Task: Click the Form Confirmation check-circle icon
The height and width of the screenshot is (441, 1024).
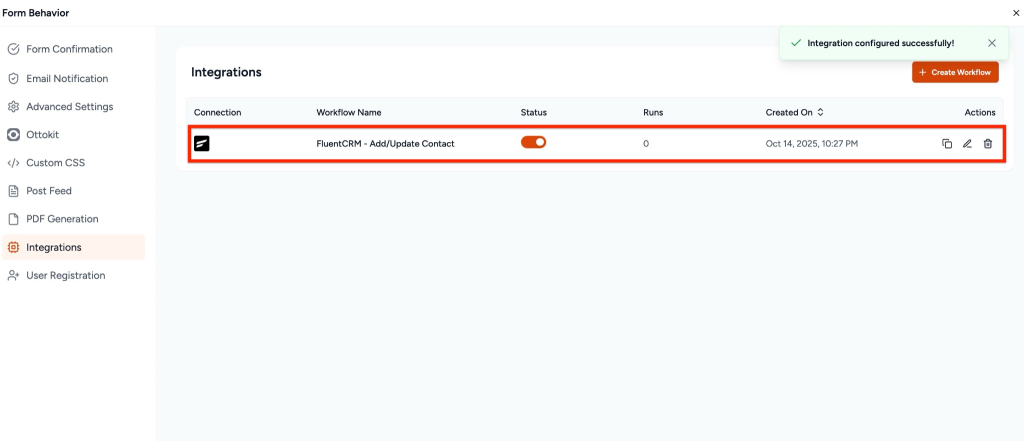Action: [13, 50]
